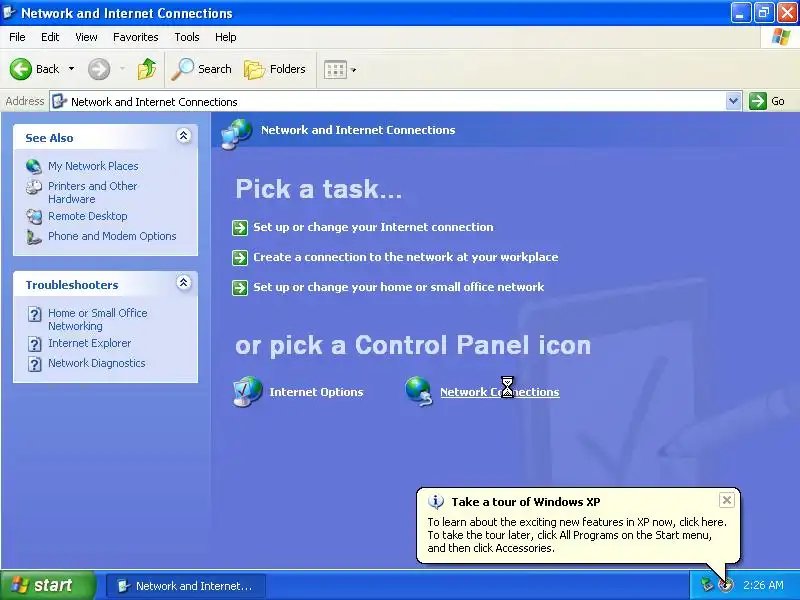The image size is (800, 600).
Task: Follow the Remote Desktop link
Action: tap(88, 216)
